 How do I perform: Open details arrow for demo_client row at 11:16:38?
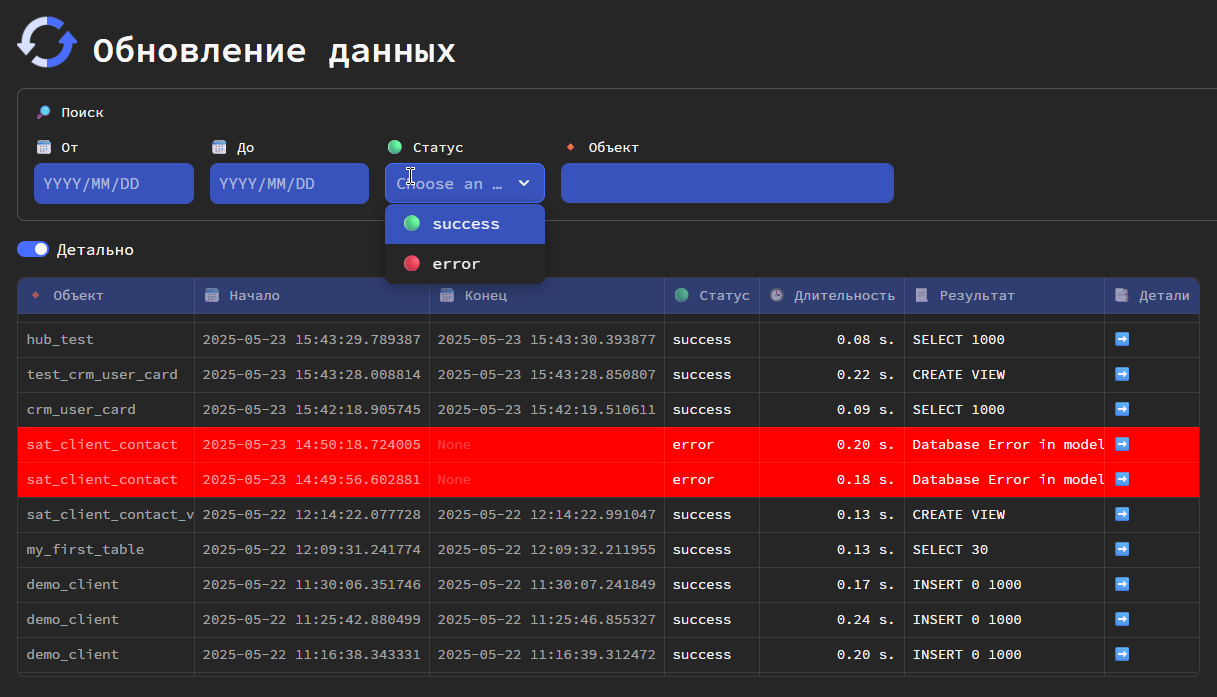[1122, 654]
